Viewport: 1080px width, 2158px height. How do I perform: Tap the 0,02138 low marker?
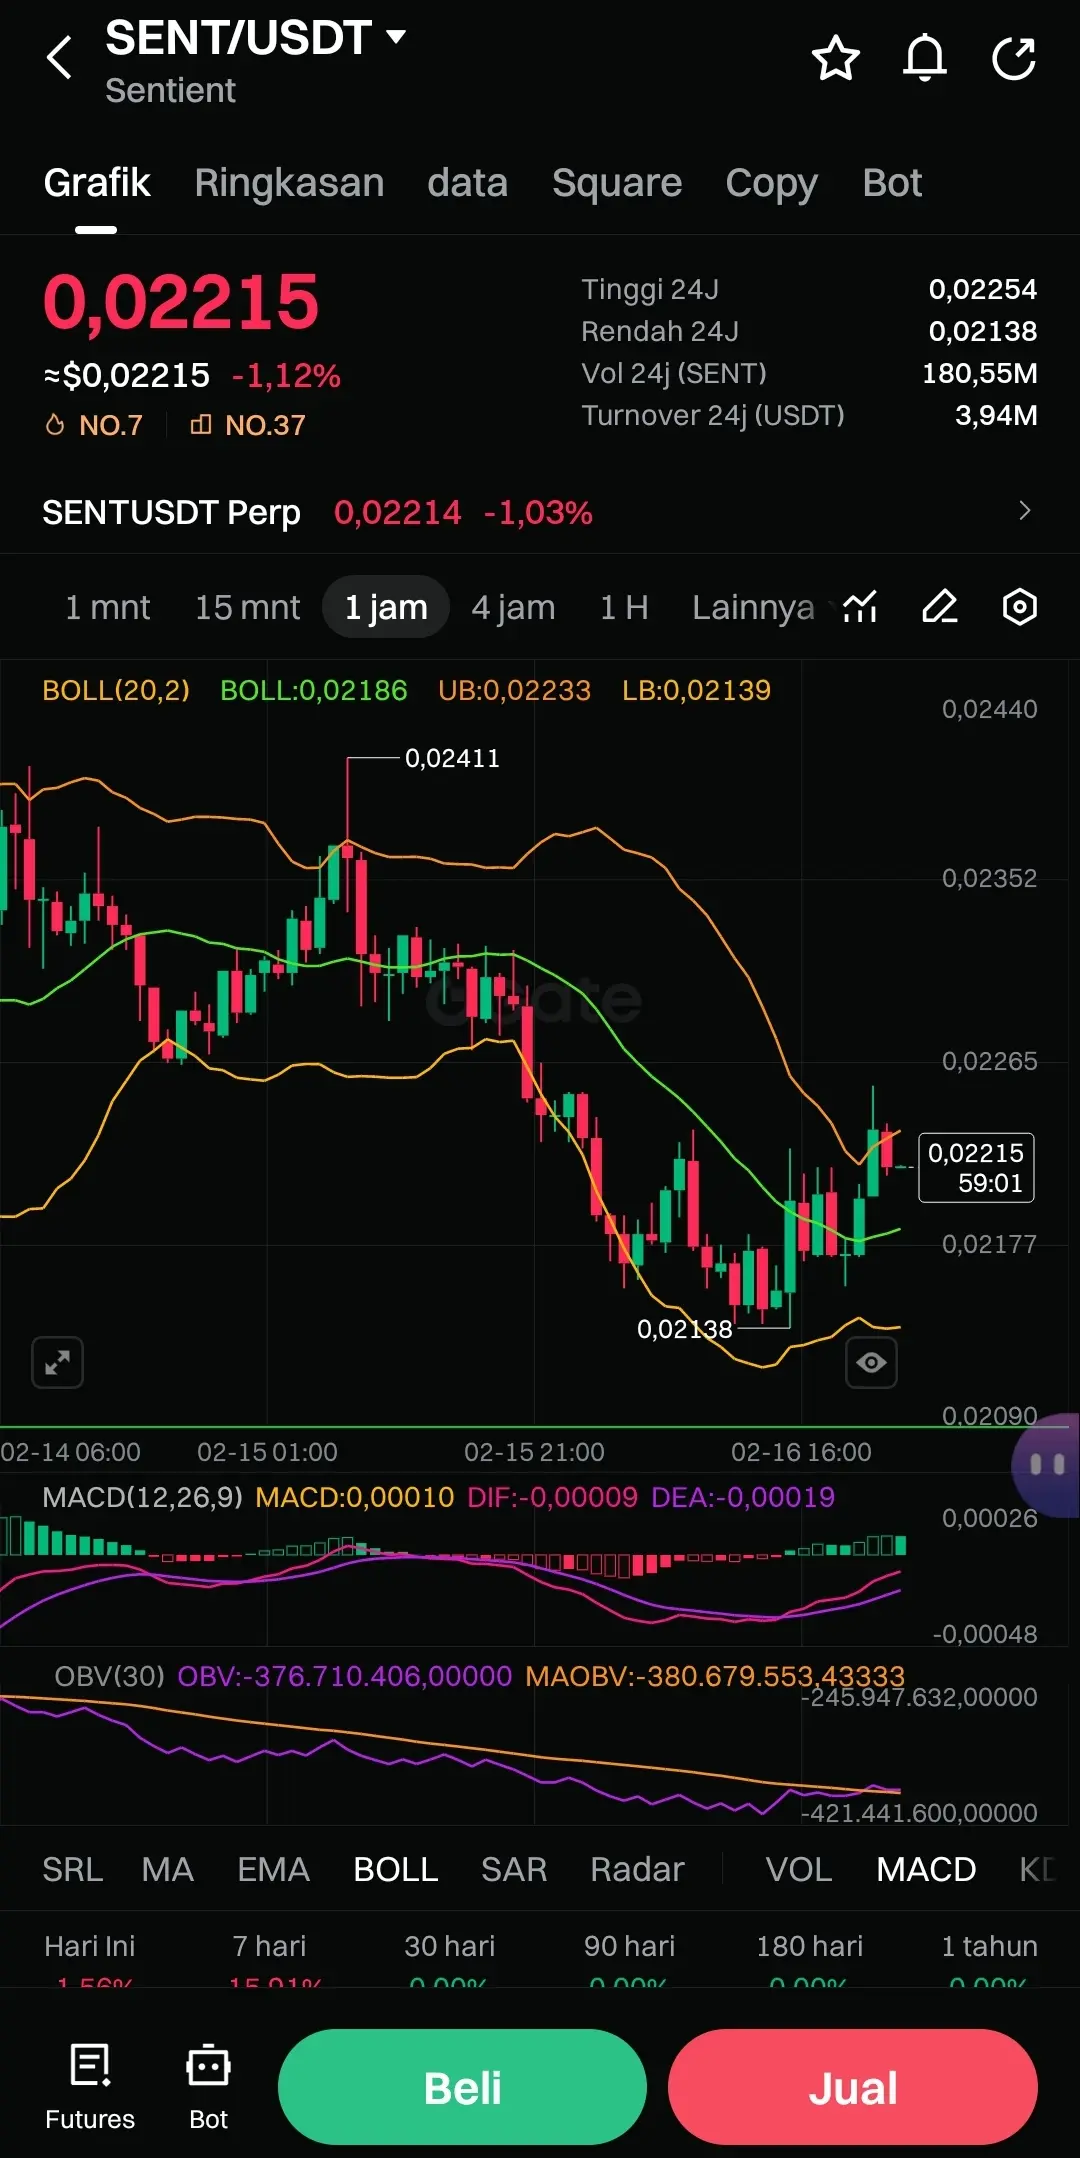click(685, 1329)
